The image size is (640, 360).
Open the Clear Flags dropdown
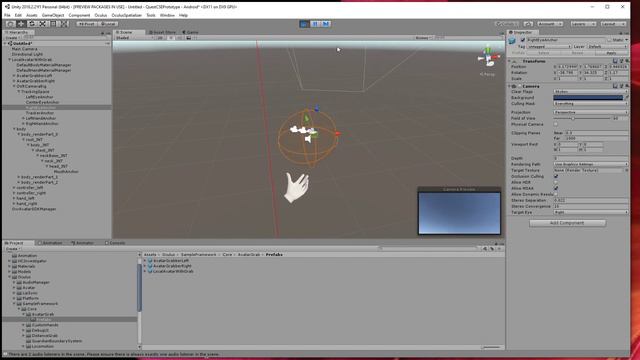(x=591, y=91)
